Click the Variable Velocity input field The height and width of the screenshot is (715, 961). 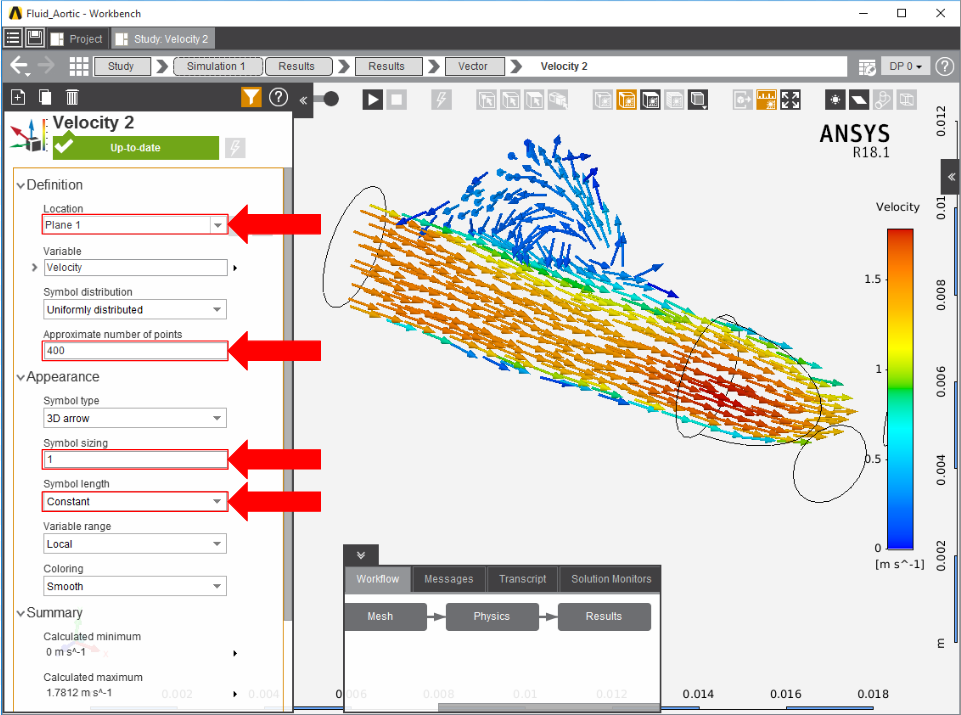pyautogui.click(x=135, y=267)
